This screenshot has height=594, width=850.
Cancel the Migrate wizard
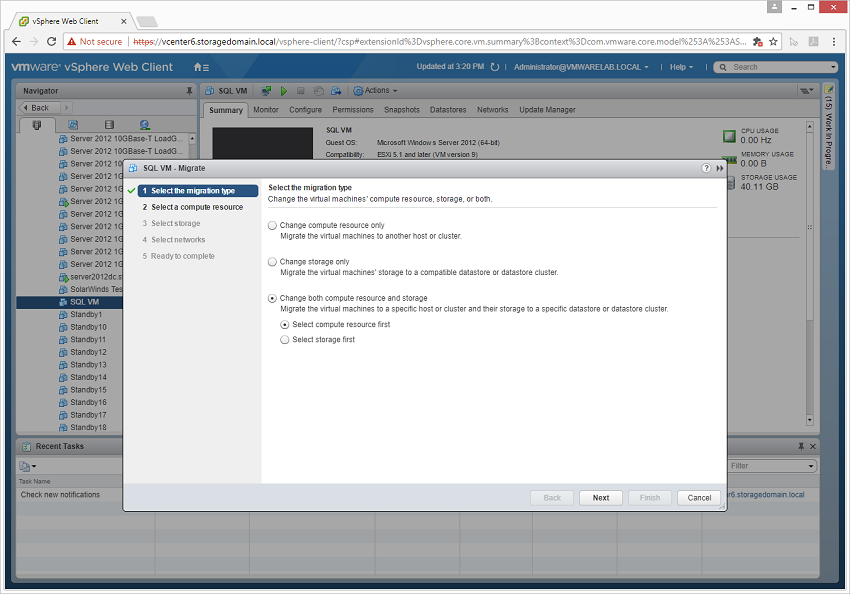click(x=699, y=498)
